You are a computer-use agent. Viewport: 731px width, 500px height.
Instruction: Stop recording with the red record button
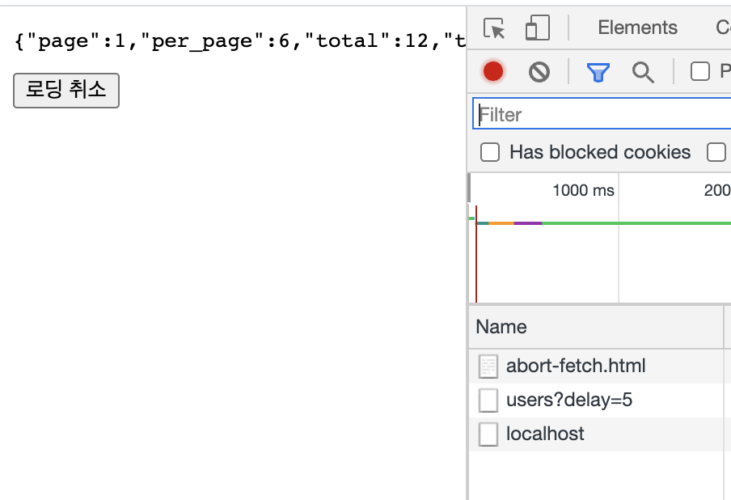(x=493, y=72)
